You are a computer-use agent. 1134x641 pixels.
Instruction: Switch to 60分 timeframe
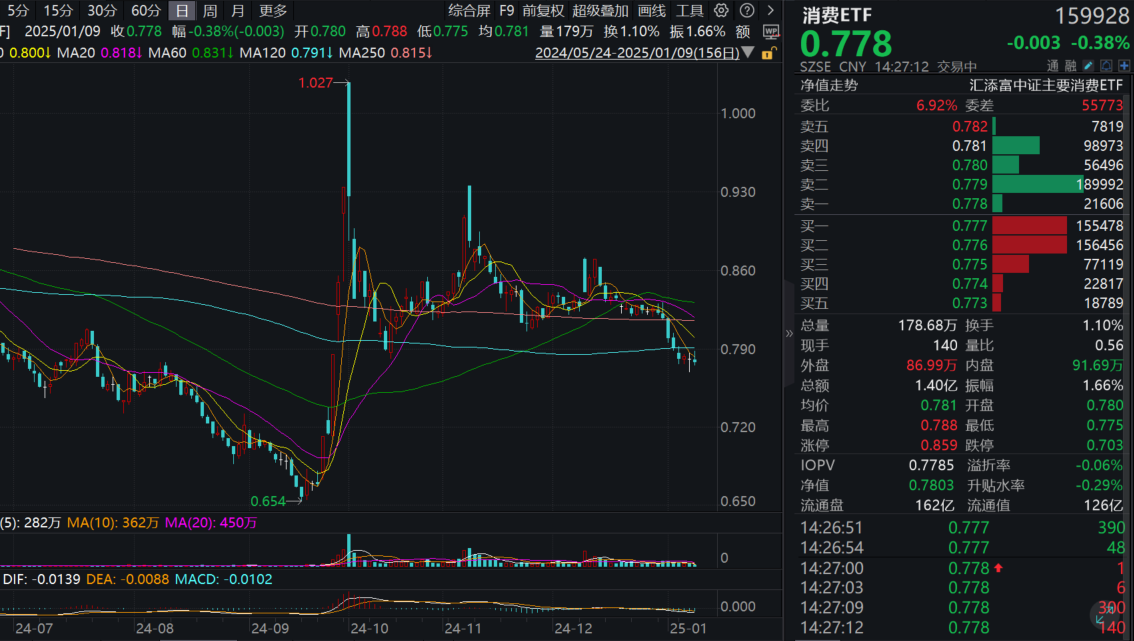(x=145, y=11)
